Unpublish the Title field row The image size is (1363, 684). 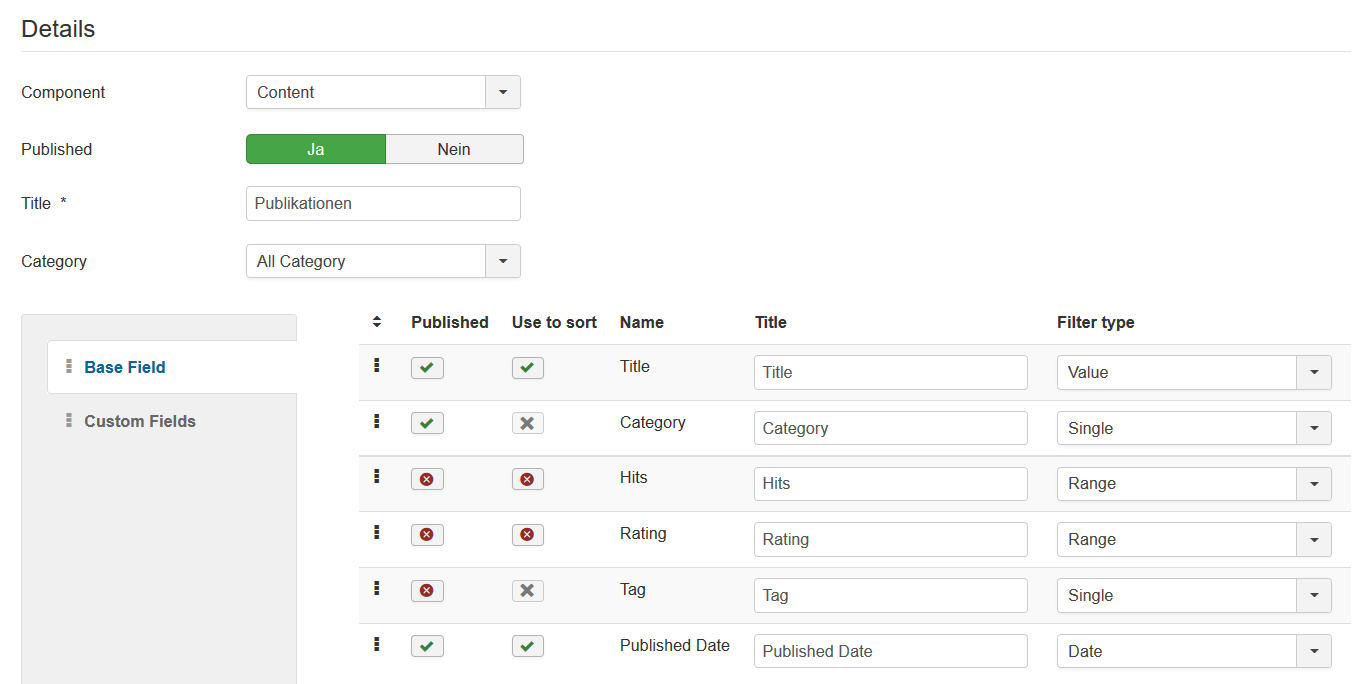point(427,368)
